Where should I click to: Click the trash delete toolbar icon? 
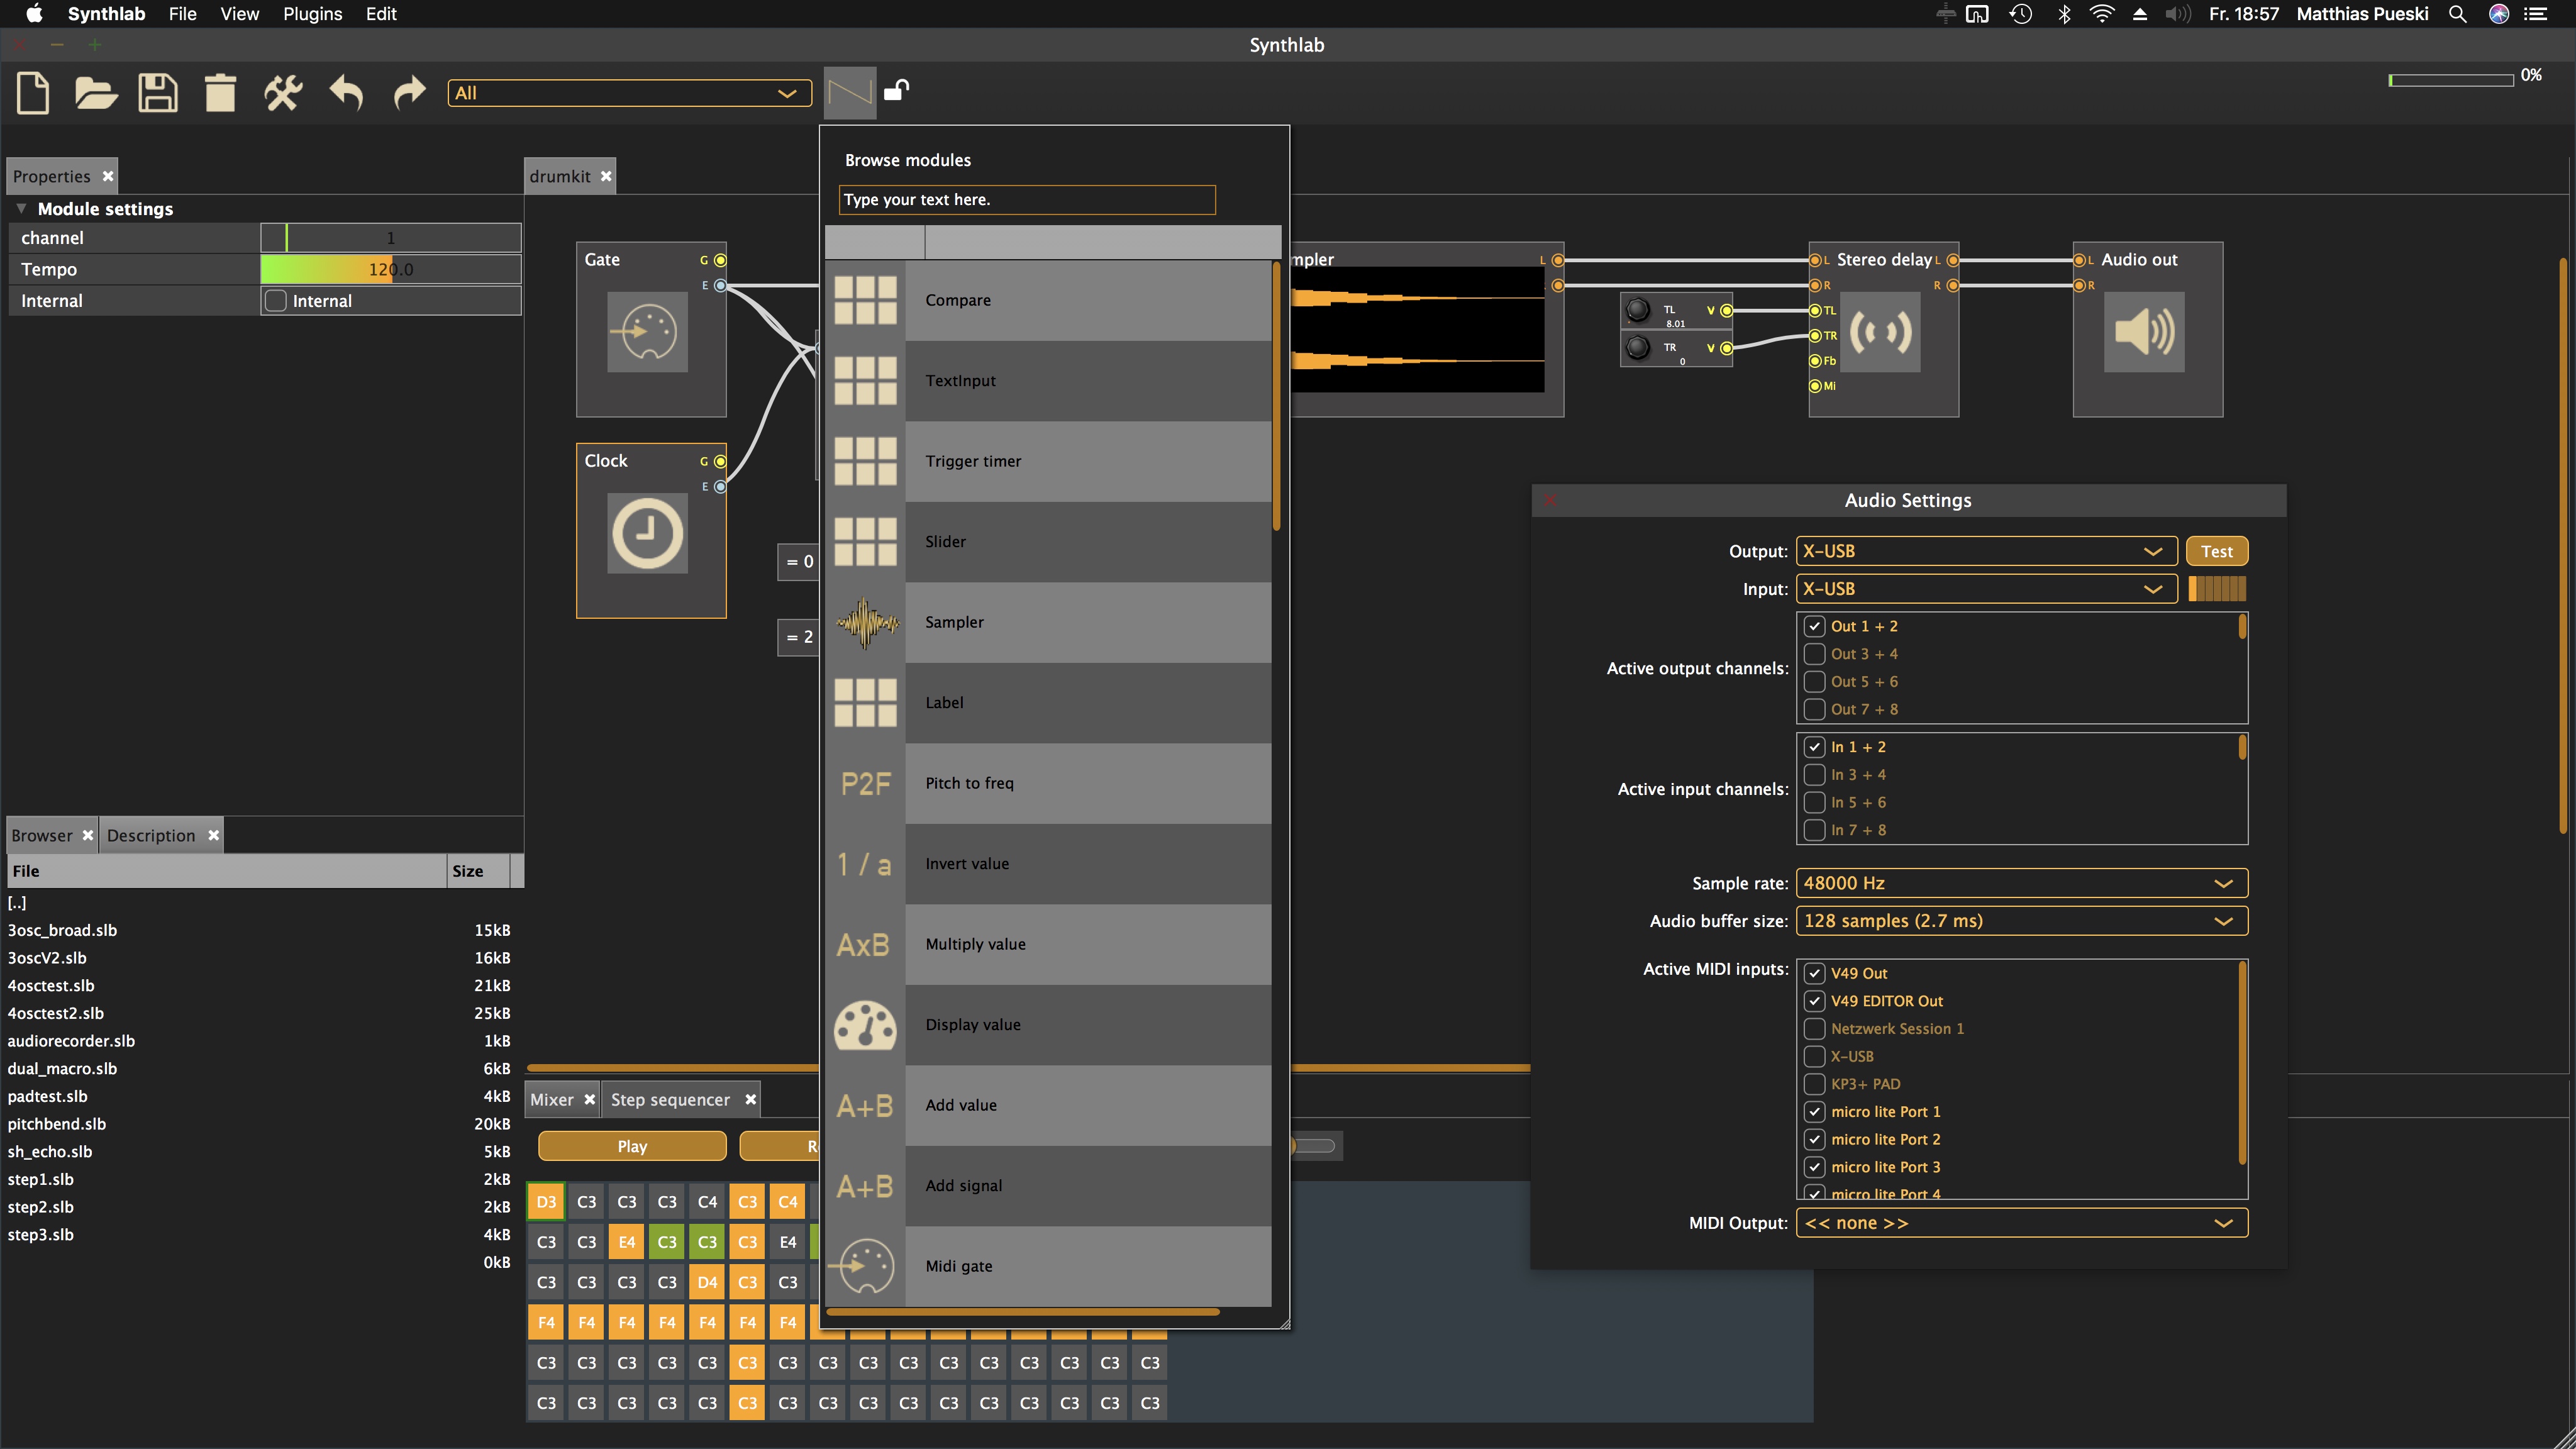[x=220, y=93]
